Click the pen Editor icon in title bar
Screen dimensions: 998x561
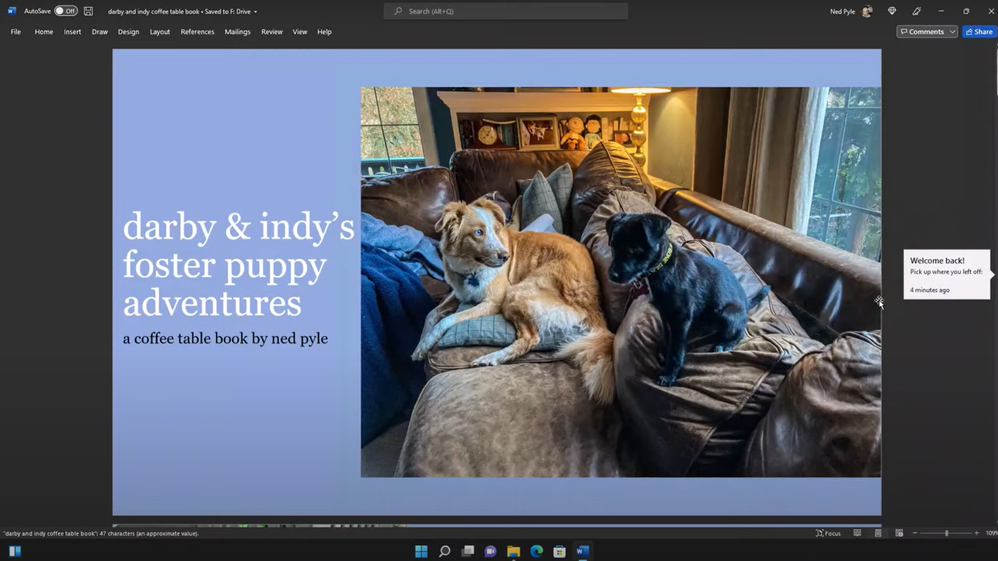pyautogui.click(x=916, y=11)
